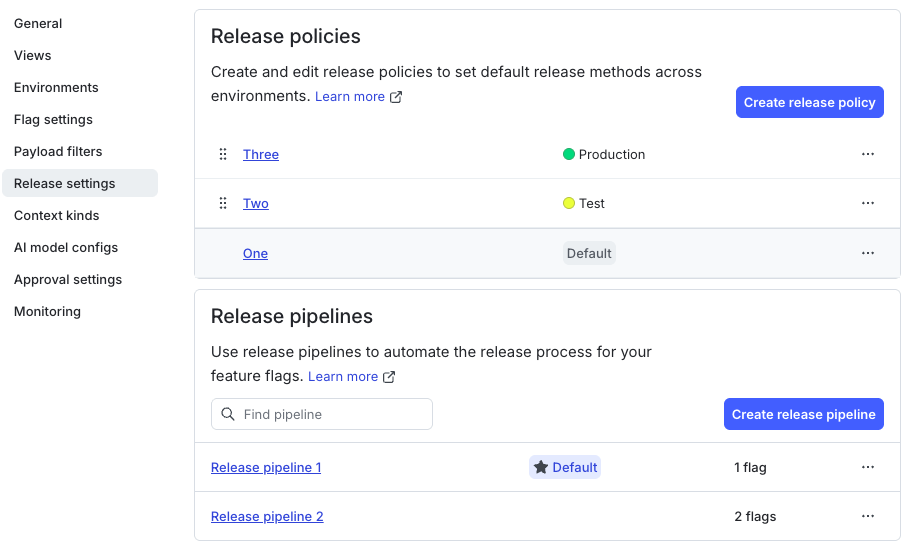Open Approval settings in the sidebar

(x=68, y=279)
